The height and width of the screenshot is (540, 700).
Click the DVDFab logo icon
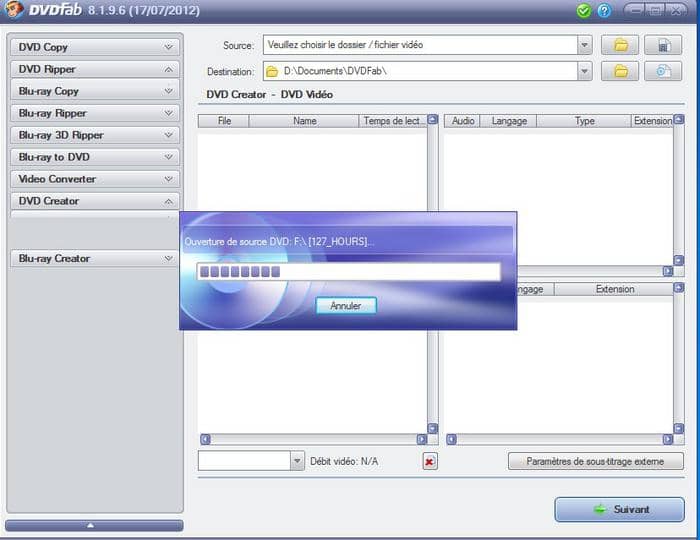tap(12, 10)
